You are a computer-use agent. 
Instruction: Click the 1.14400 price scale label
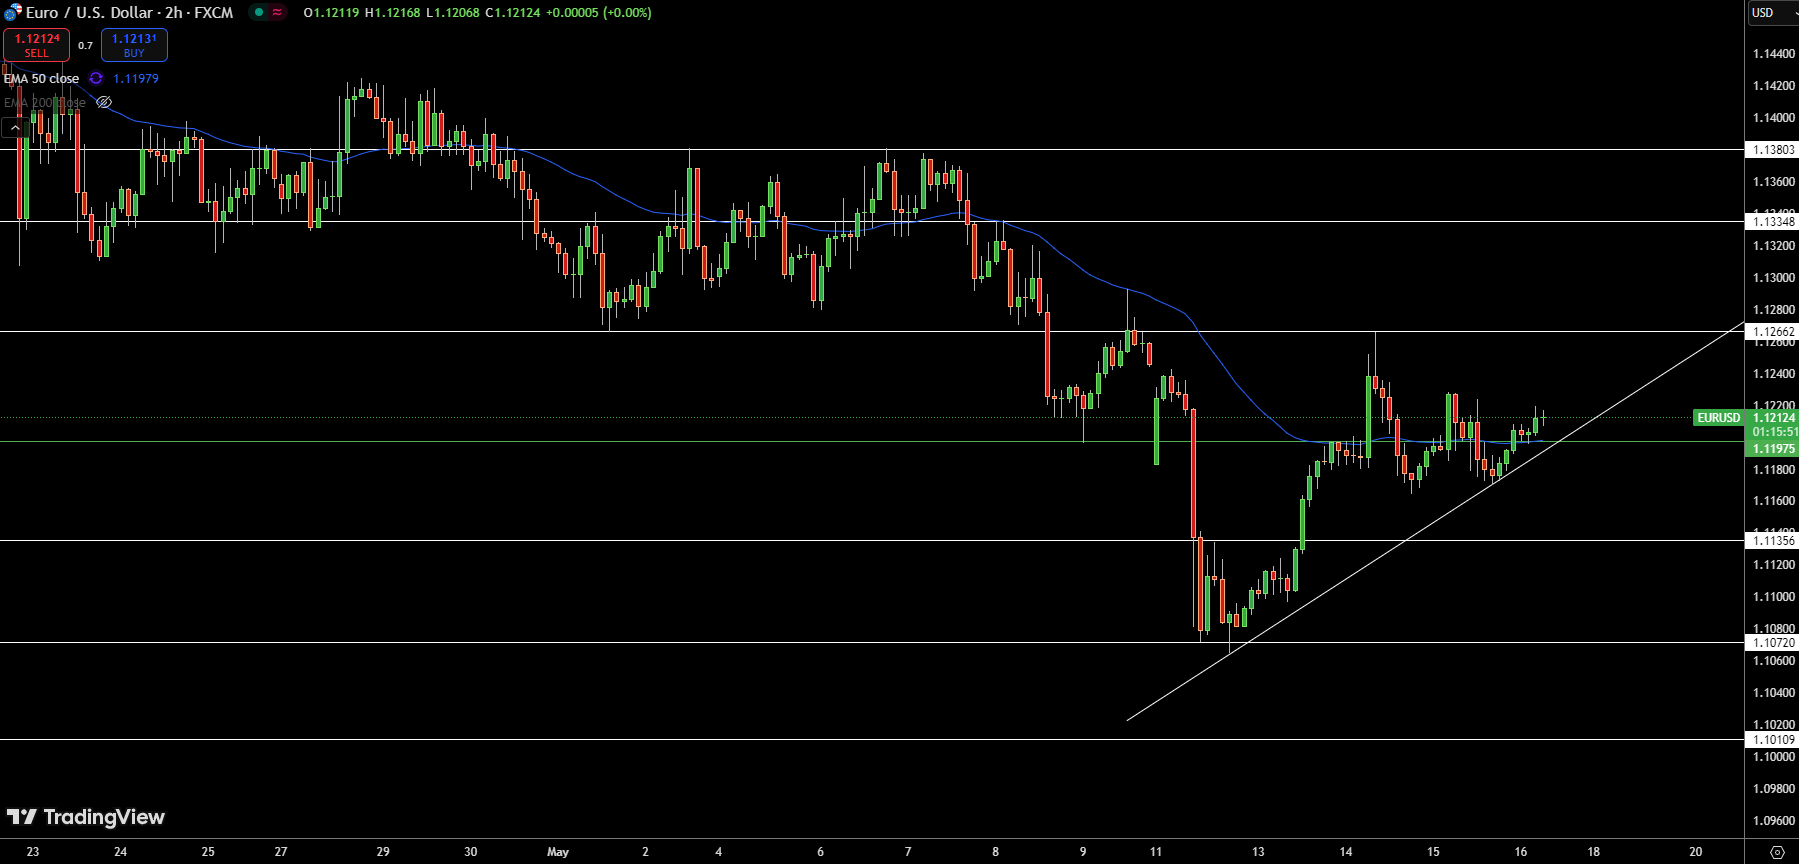coord(1774,53)
